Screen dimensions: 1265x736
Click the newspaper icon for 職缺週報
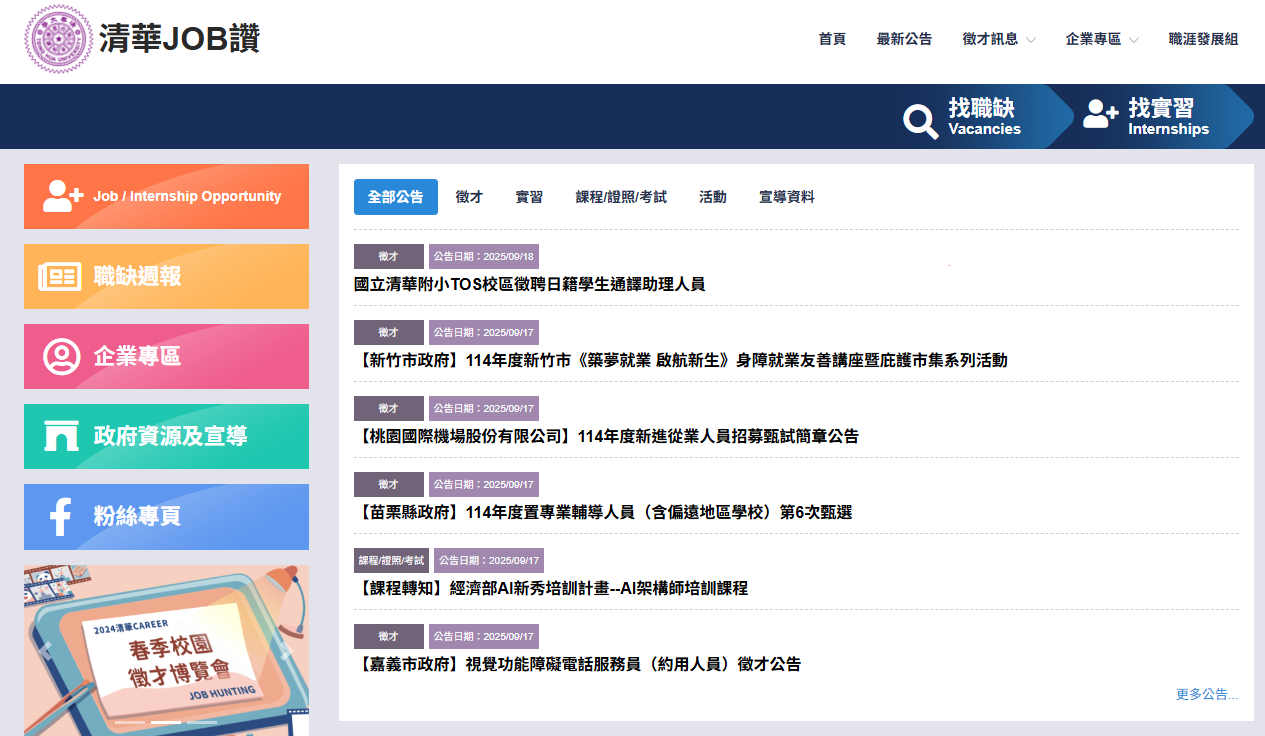pyautogui.click(x=60, y=277)
